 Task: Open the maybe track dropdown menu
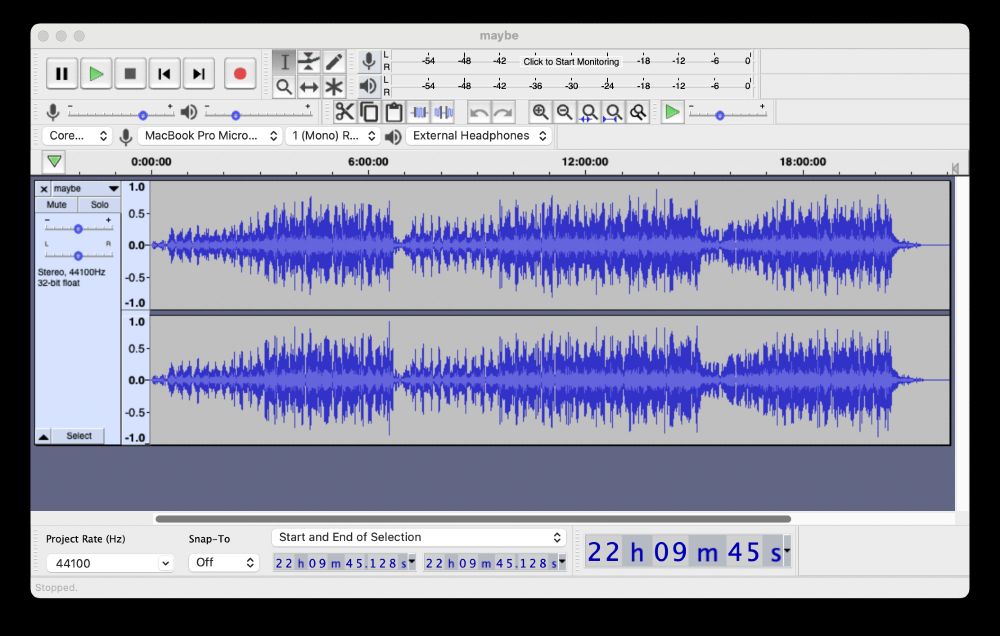(x=112, y=188)
